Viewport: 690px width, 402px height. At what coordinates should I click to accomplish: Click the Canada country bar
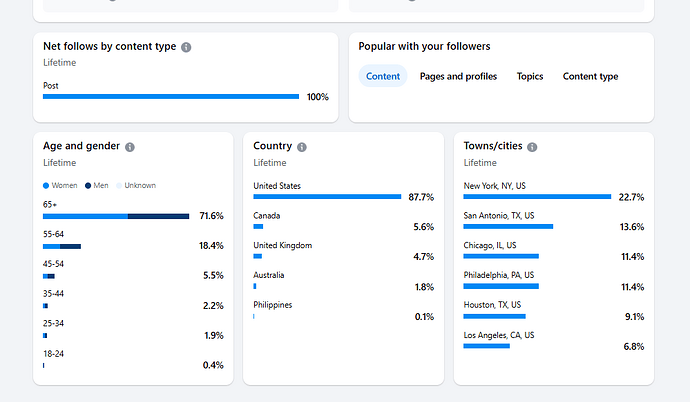coord(258,227)
